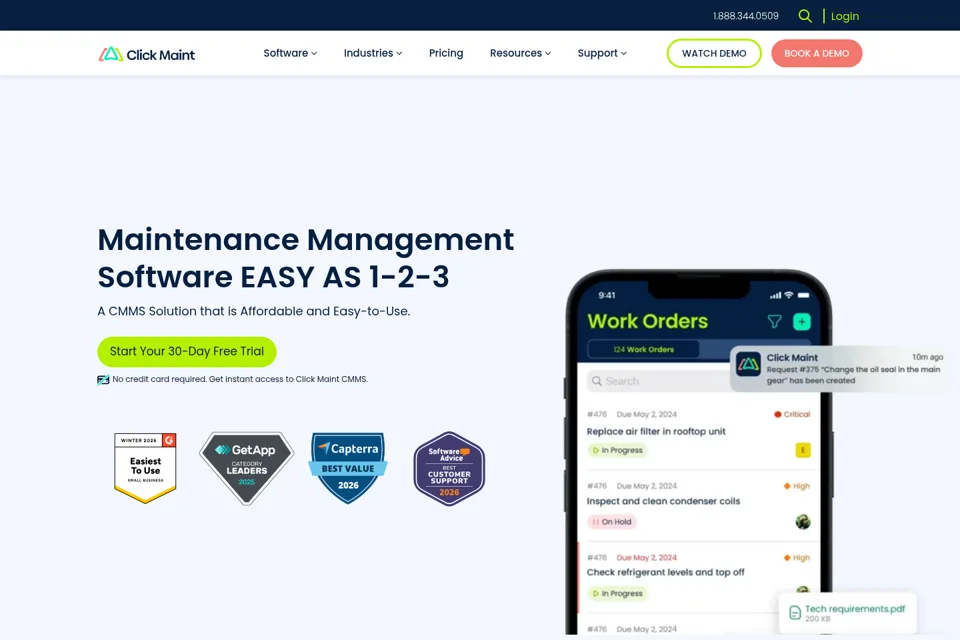Viewport: 960px width, 640px height.
Task: Click the yellow E assignee badge
Action: [803, 450]
